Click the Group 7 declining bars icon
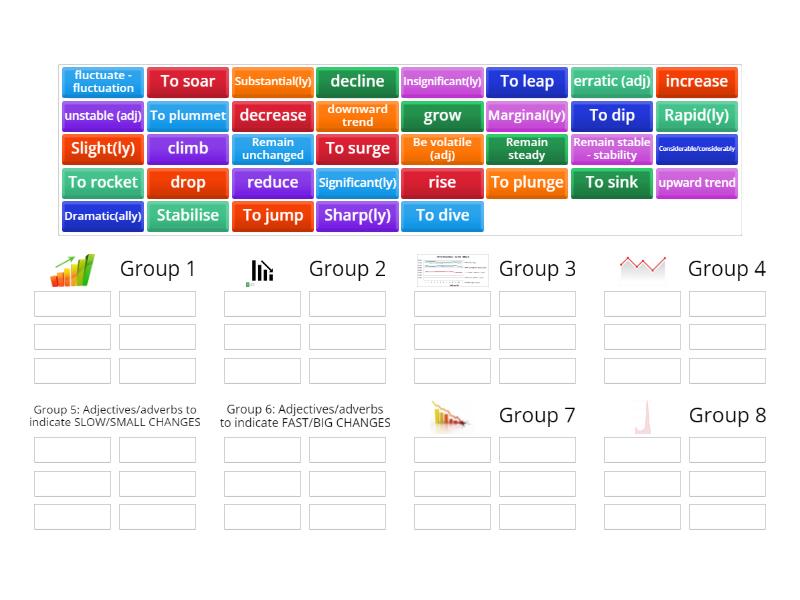Viewport: 800px width, 600px height. (452, 414)
